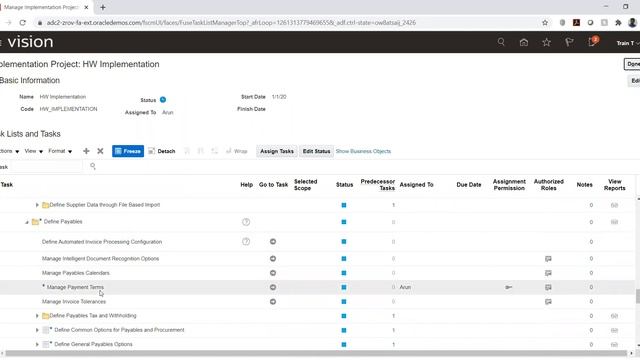Go to task Manage Invoice Tolerances

(273, 302)
